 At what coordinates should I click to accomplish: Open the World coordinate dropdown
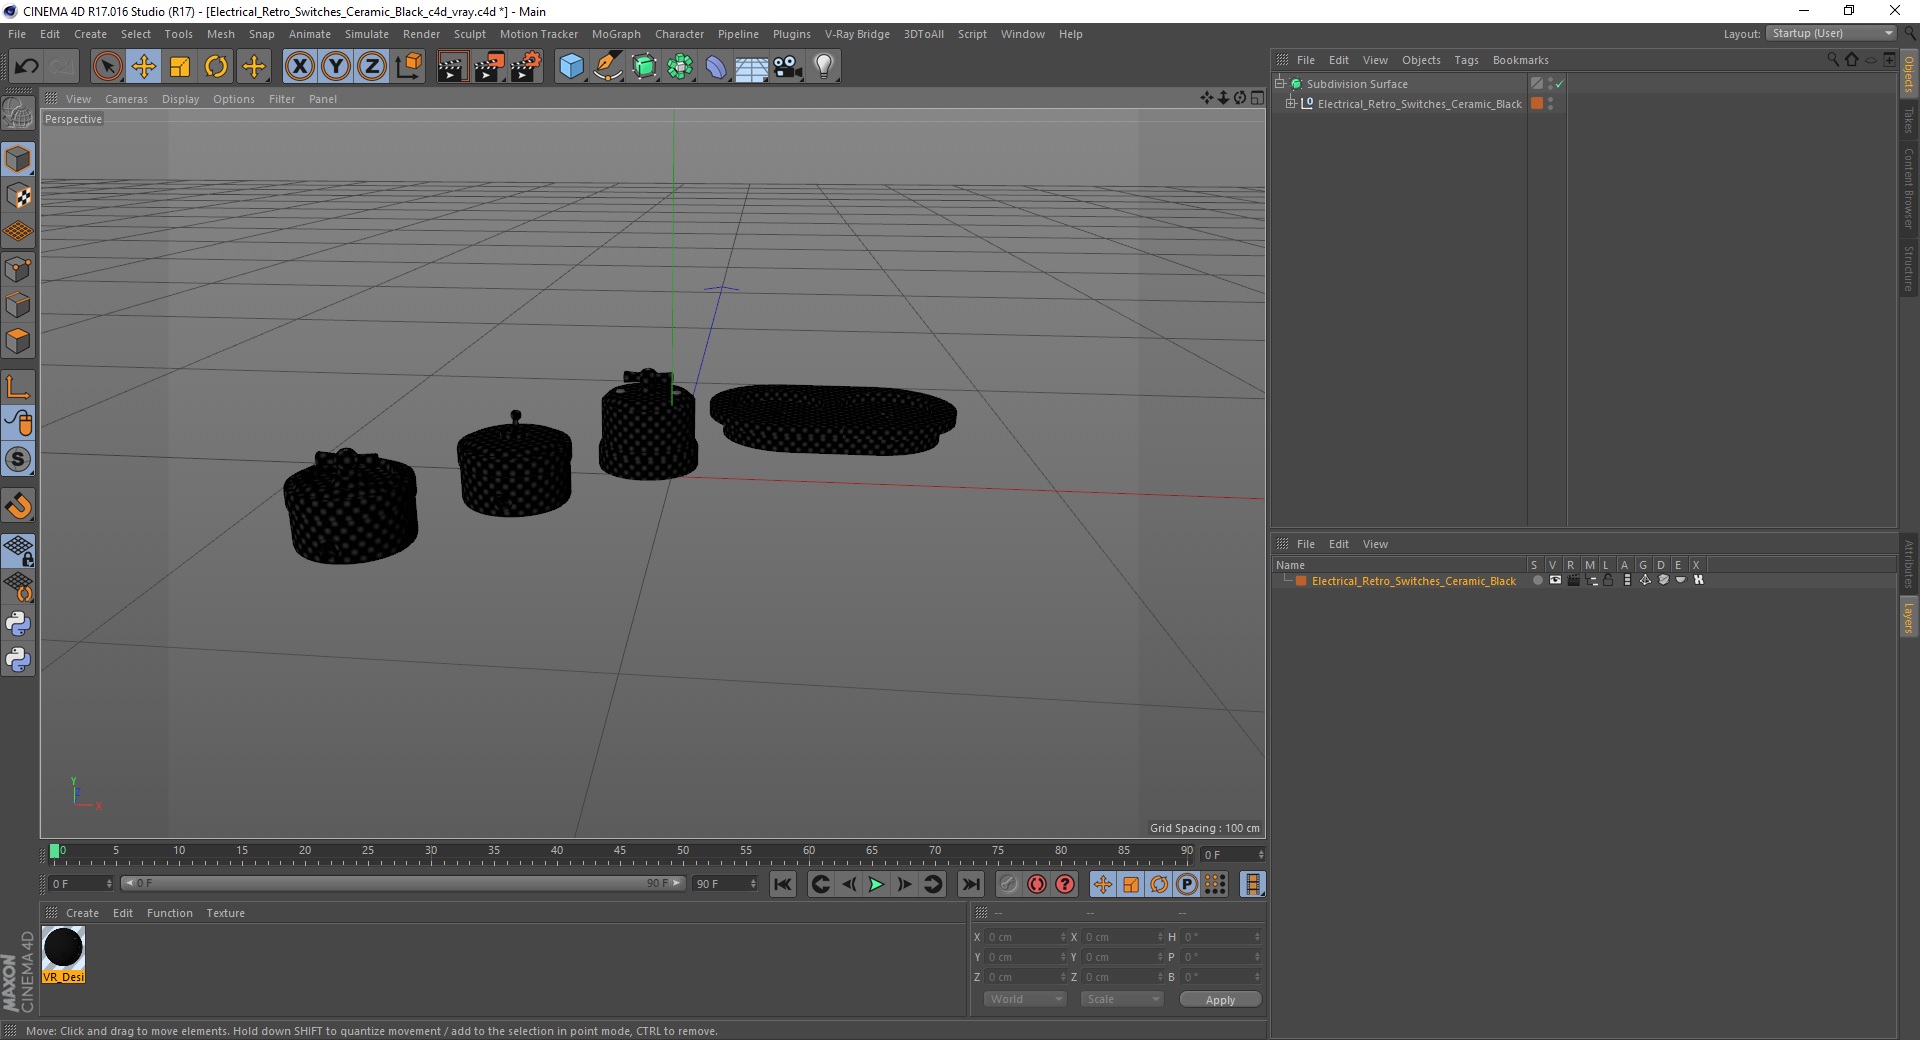(1025, 999)
